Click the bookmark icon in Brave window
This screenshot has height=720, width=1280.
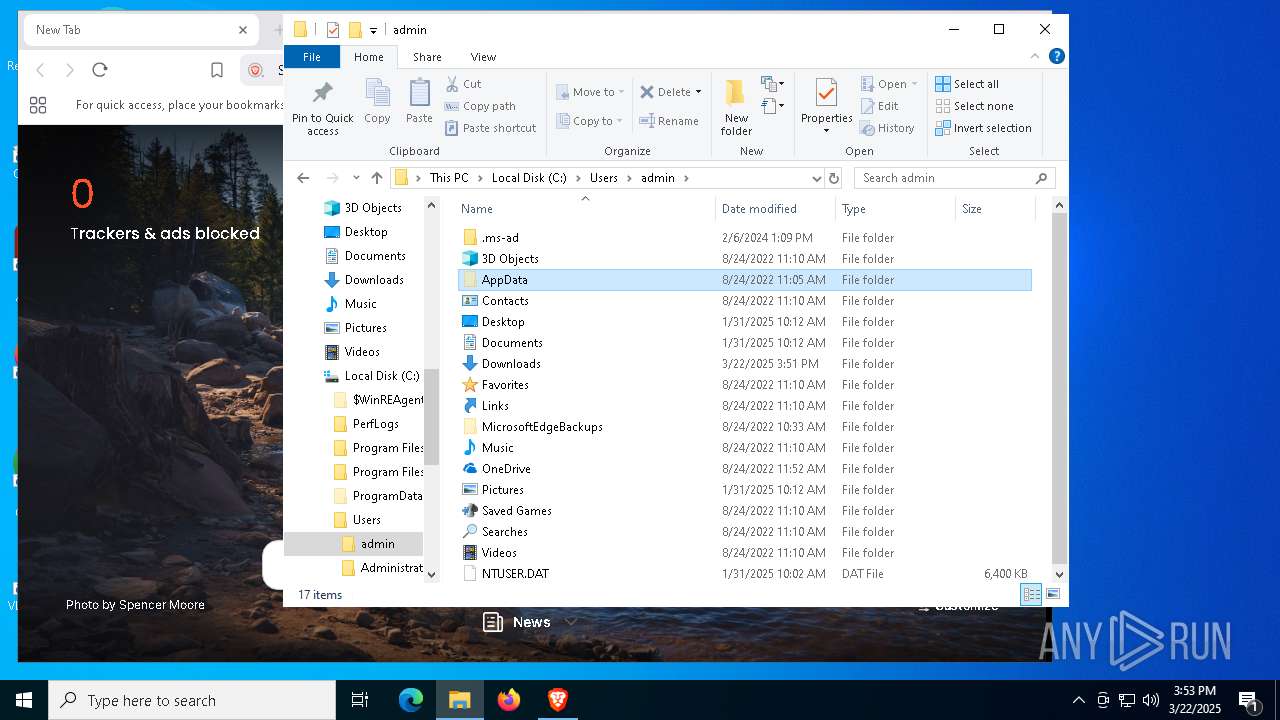[x=217, y=70]
